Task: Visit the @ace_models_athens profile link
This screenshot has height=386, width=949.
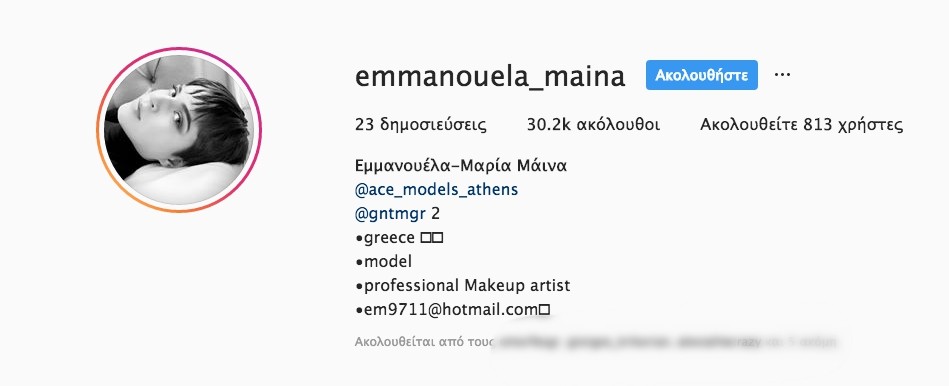Action: [x=436, y=189]
